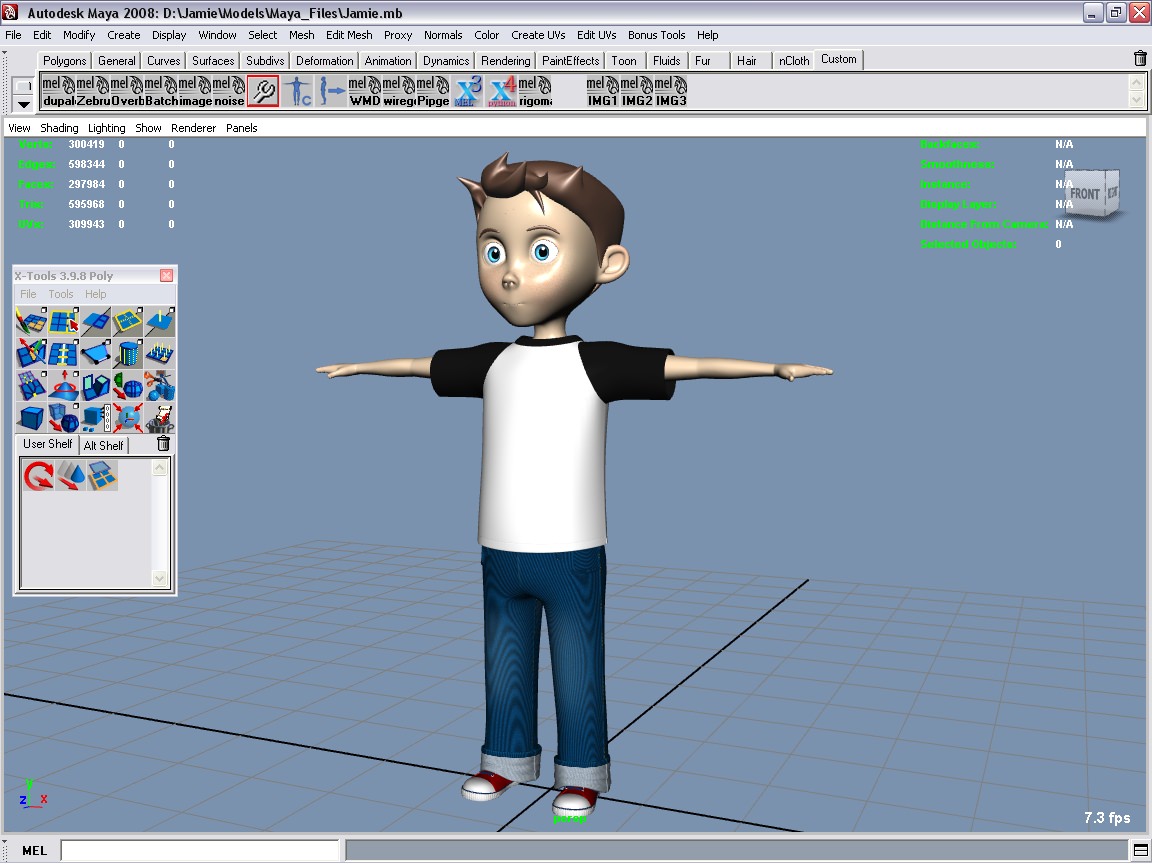The height and width of the screenshot is (864, 1152).
Task: Click X-Tools scissors separate icon
Action: point(159,386)
